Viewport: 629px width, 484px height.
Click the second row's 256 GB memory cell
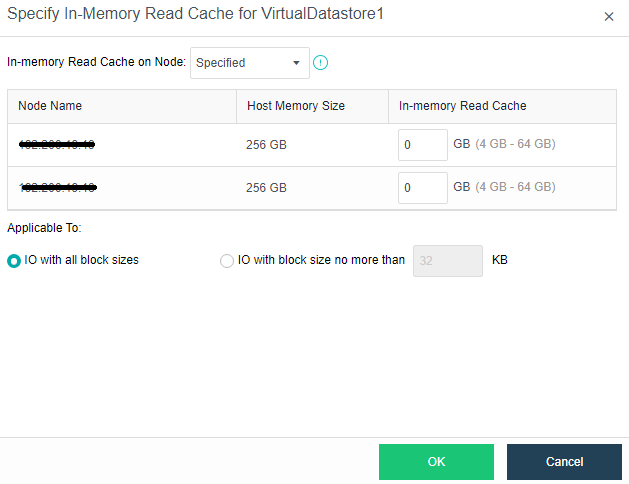coord(266,187)
